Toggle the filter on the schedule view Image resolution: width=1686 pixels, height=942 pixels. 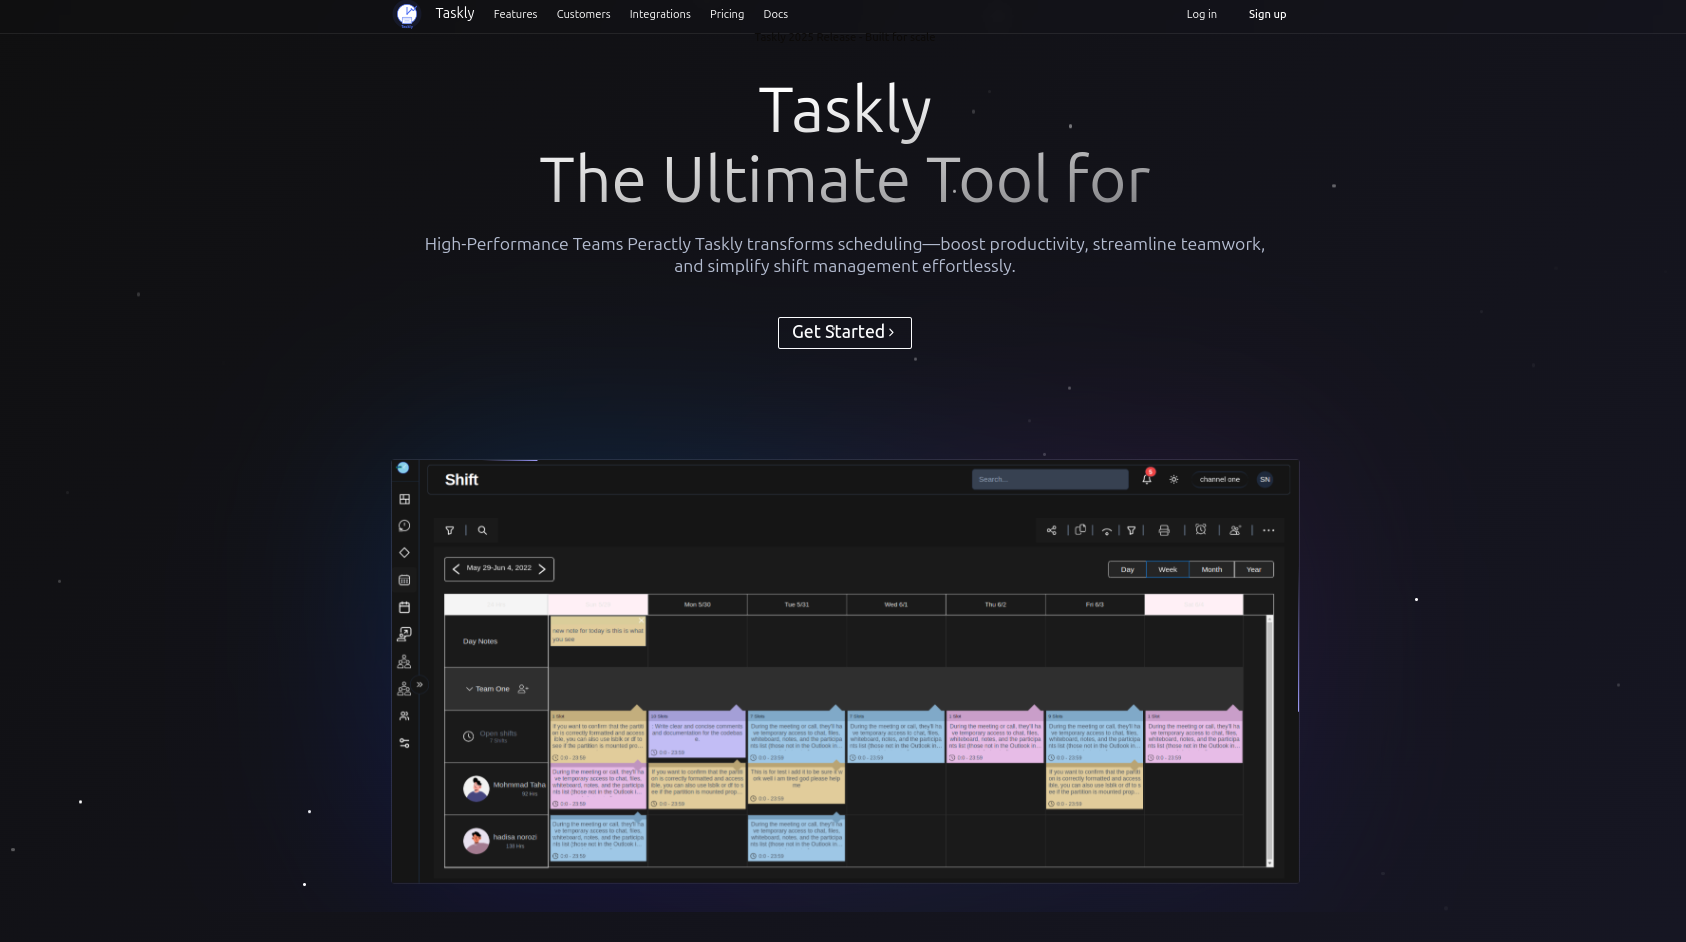450,530
